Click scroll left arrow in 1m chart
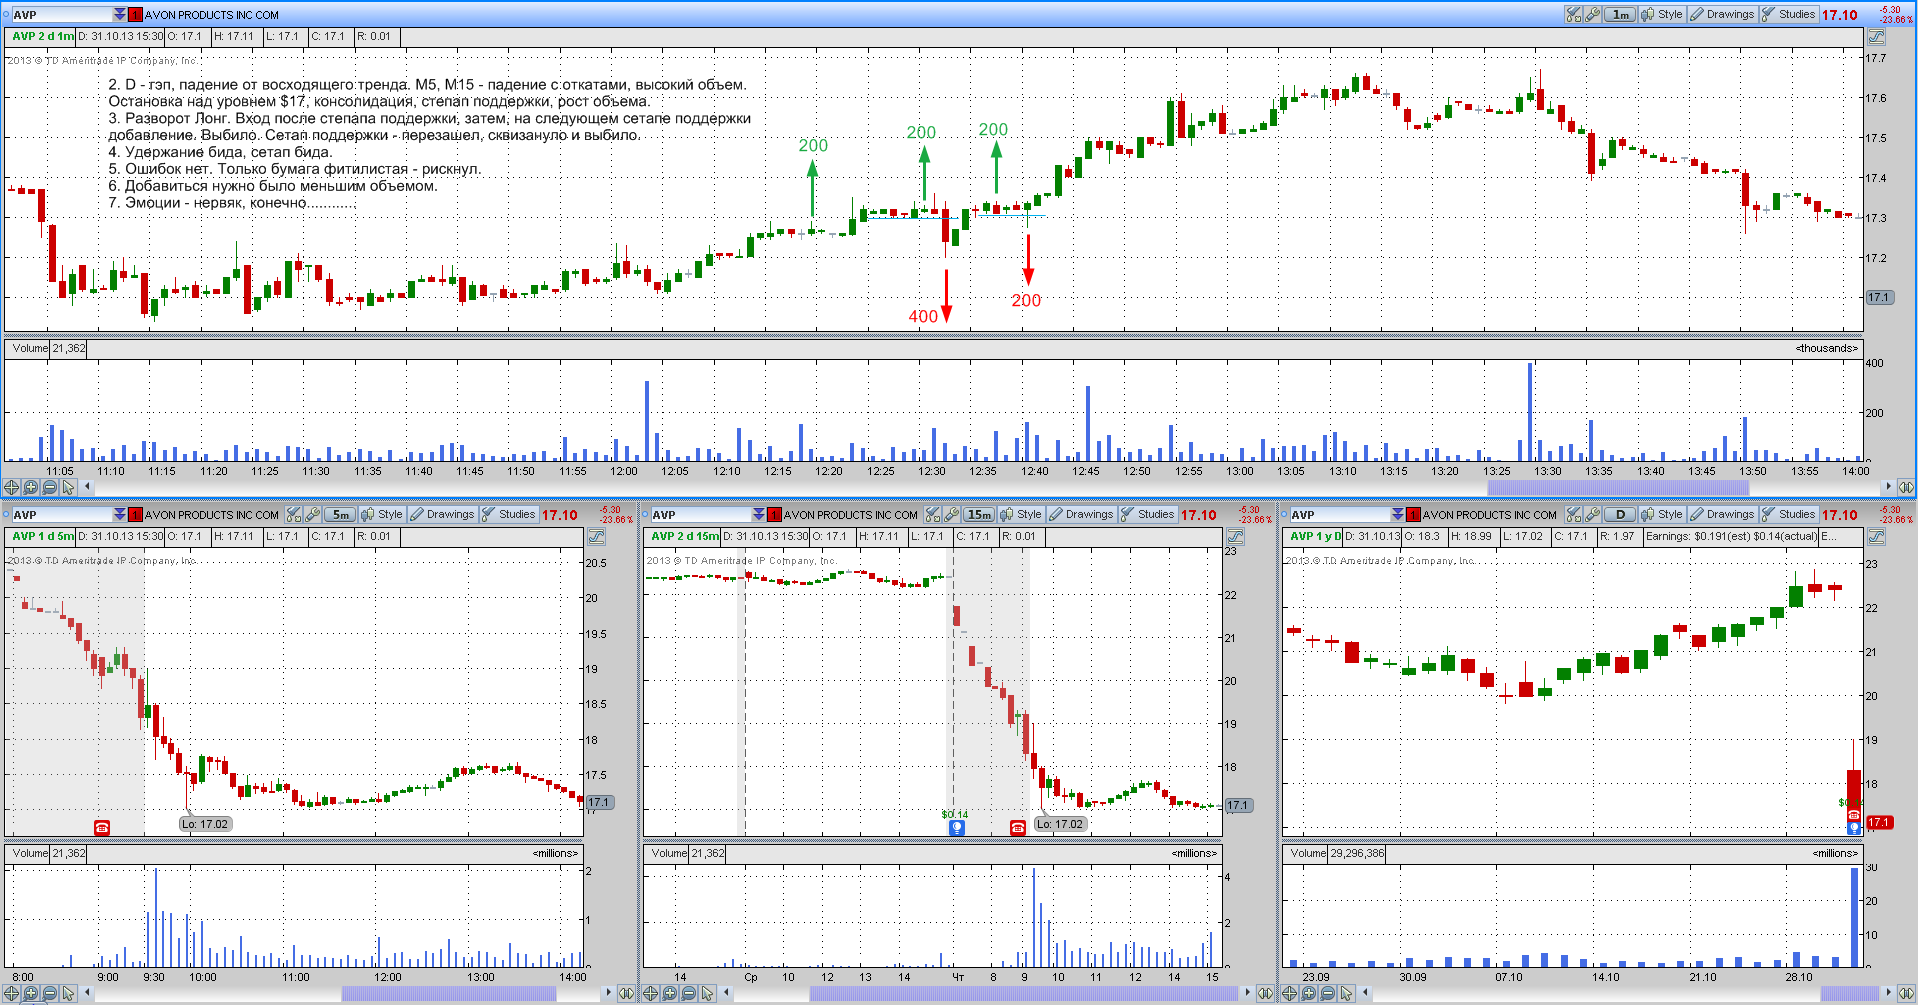Image resolution: width=1918 pixels, height=1005 pixels. 87,487
